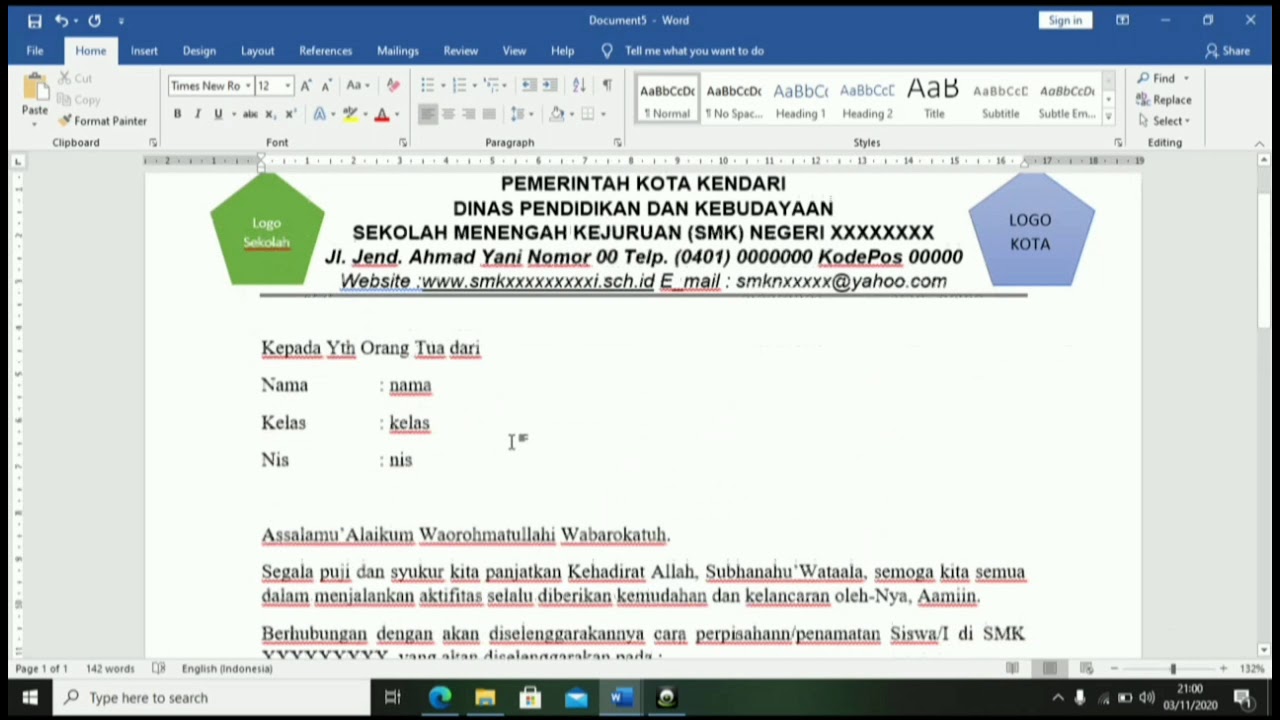Clear all formatting with eraser icon
This screenshot has width=1280, height=720.
pyautogui.click(x=393, y=86)
